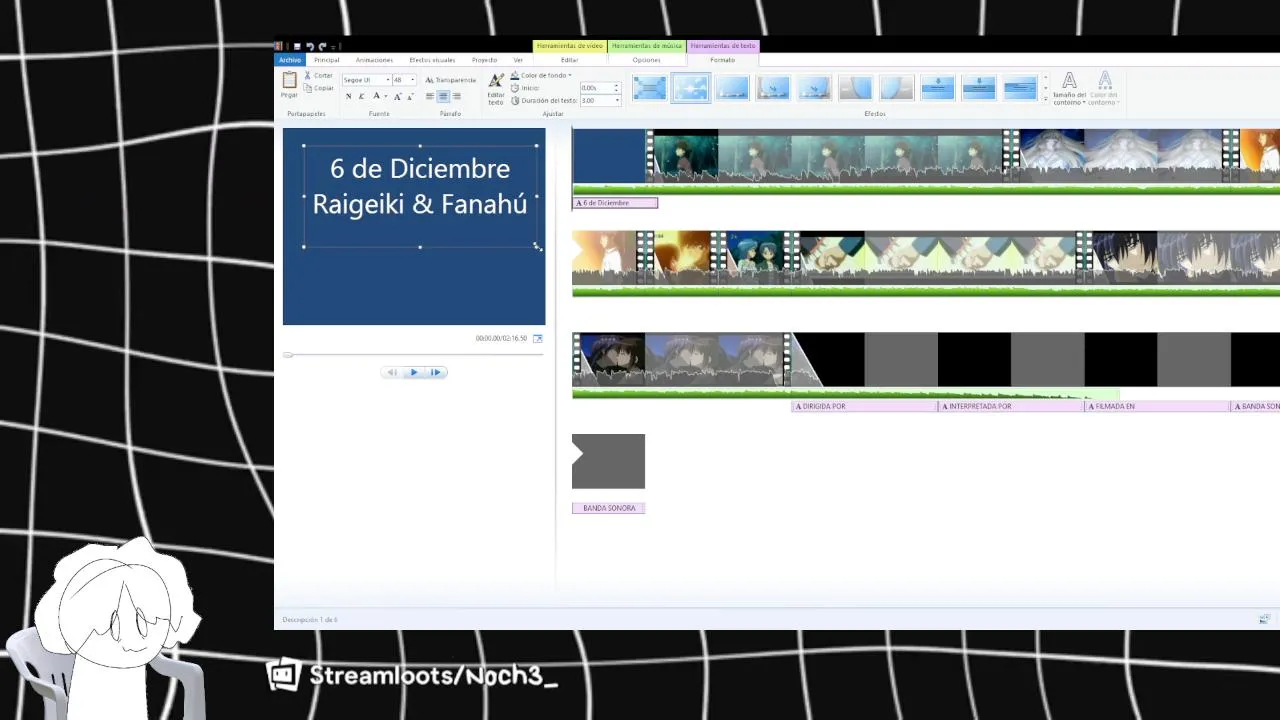Undo with the quick access arrow
This screenshot has height=720, width=1280.
(310, 46)
